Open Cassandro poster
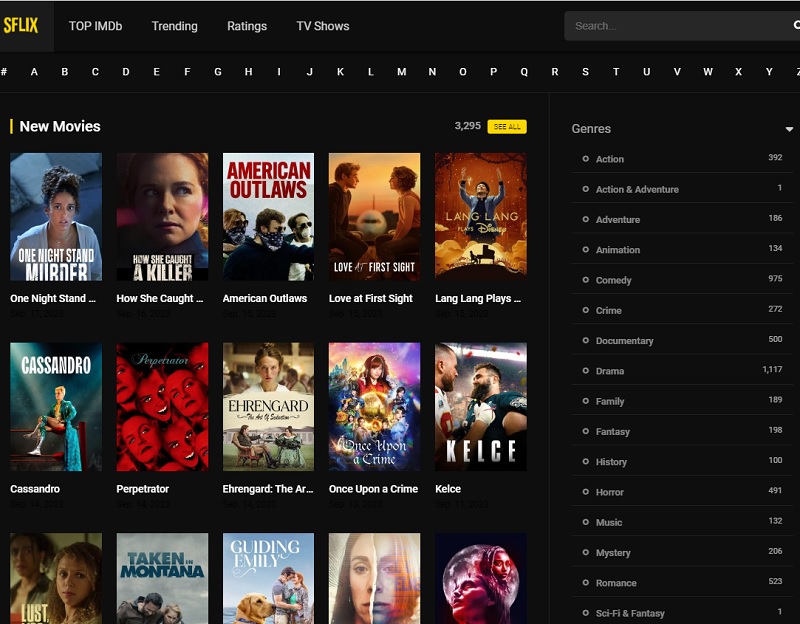This screenshot has width=800, height=624. 56,407
